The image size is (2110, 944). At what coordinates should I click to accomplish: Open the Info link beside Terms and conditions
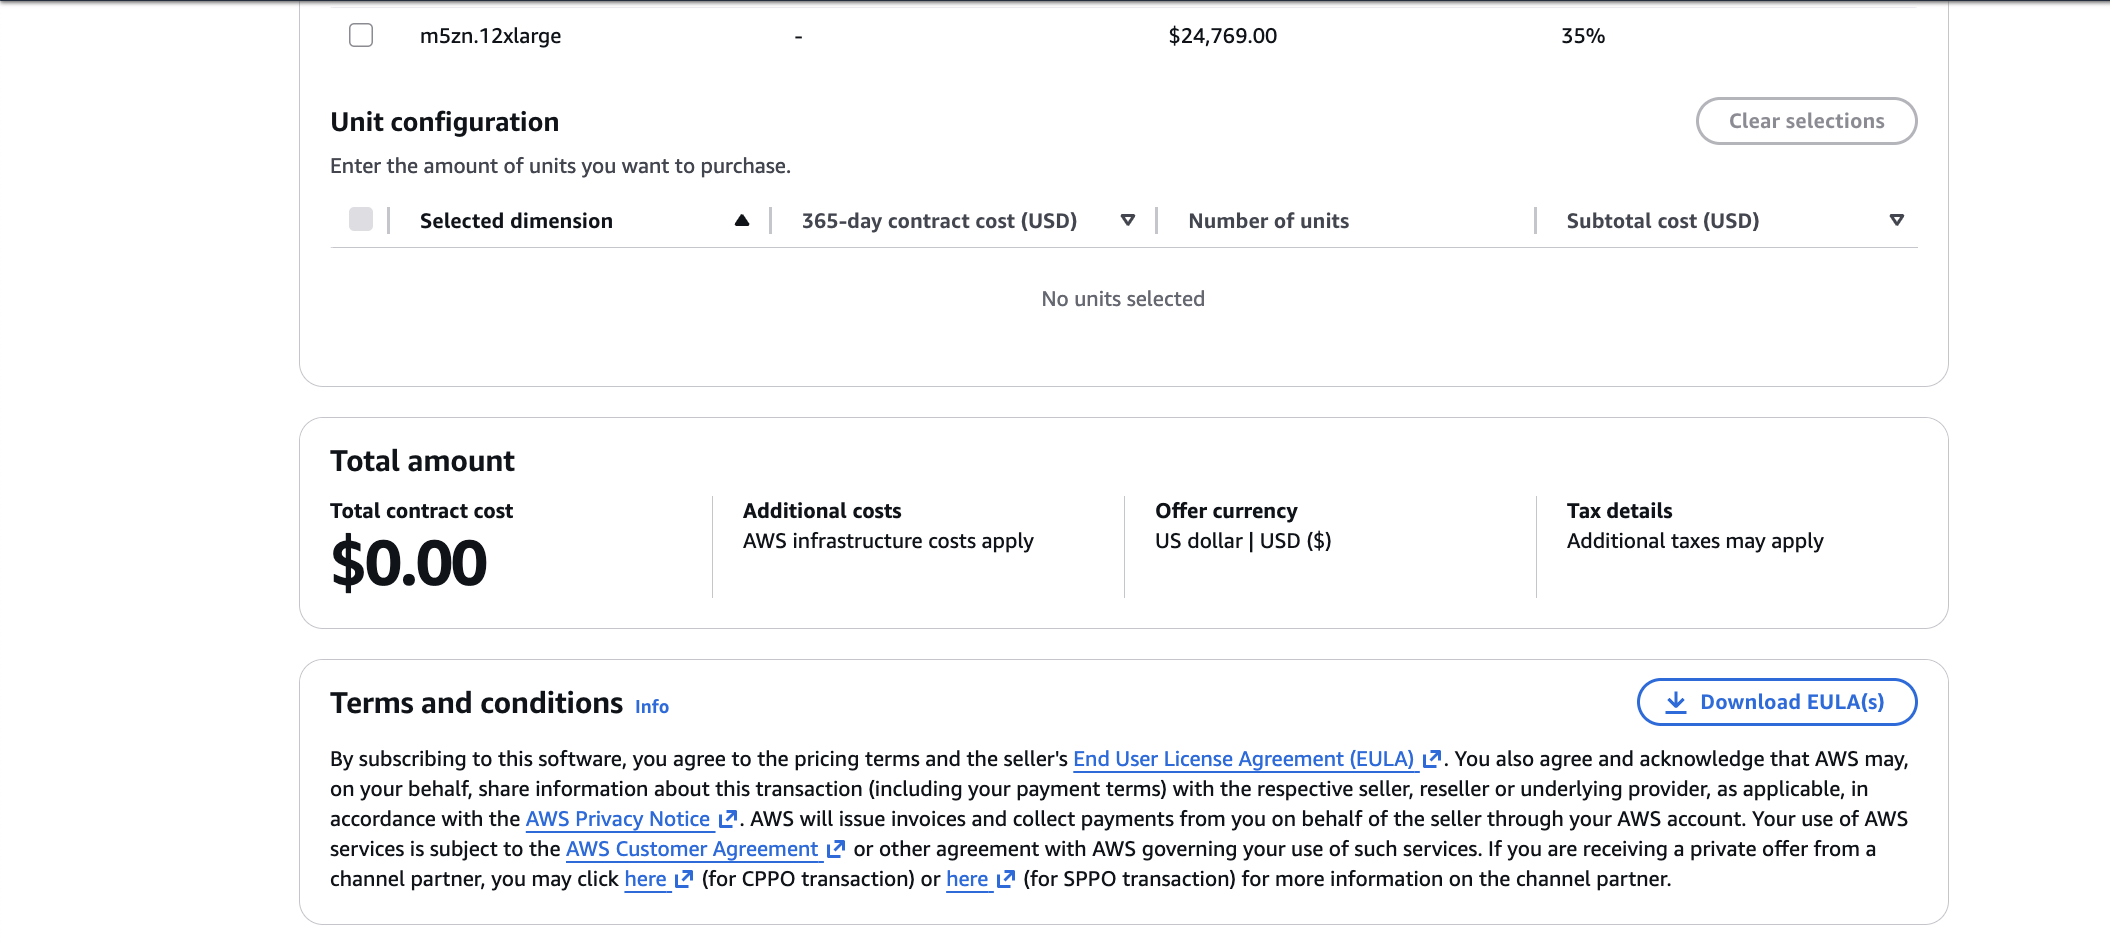point(652,707)
